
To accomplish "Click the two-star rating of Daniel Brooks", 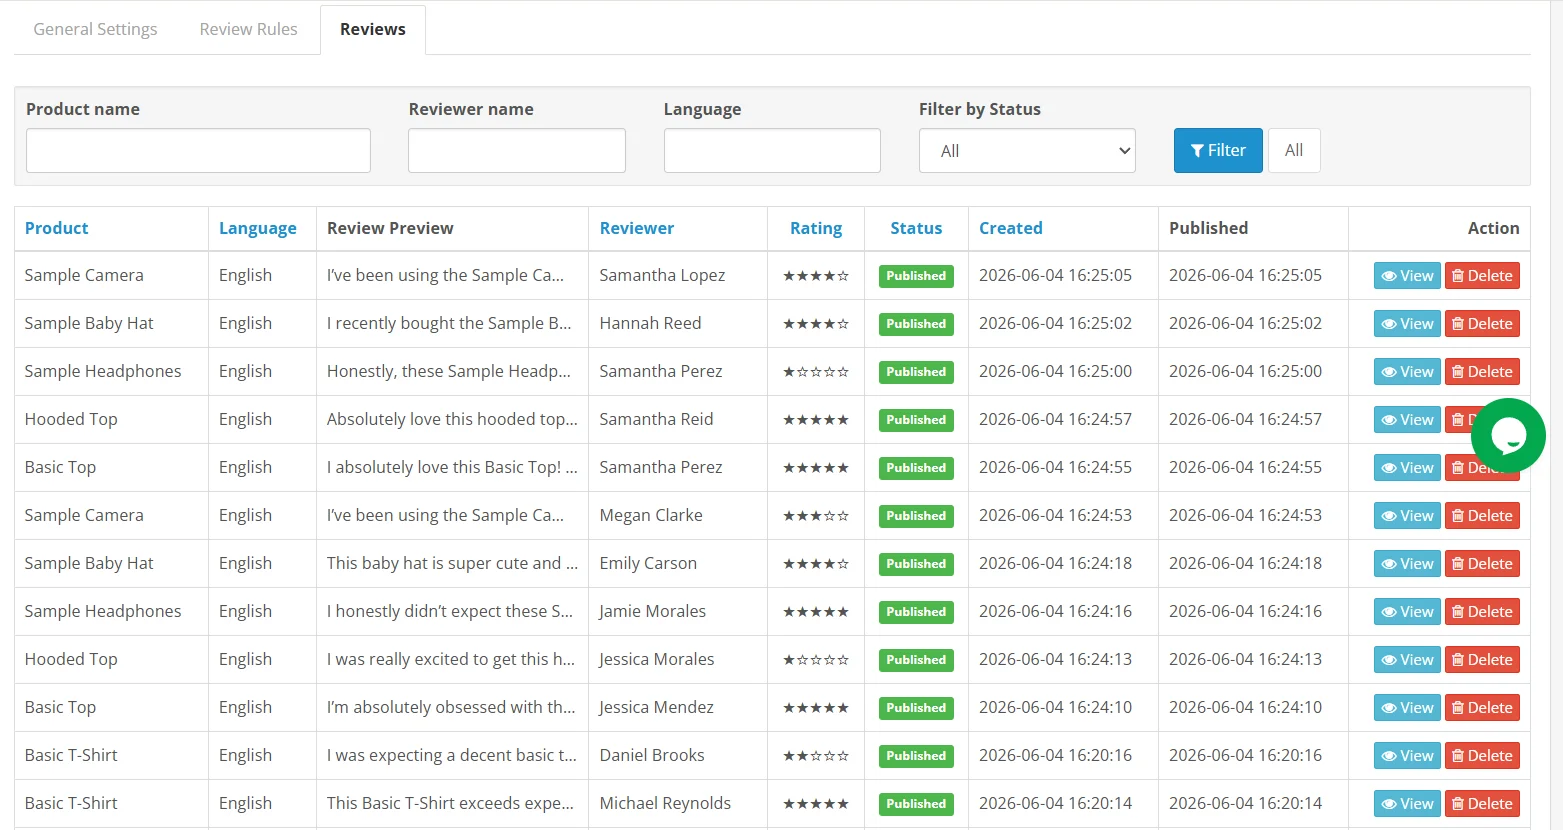I will tap(816, 756).
